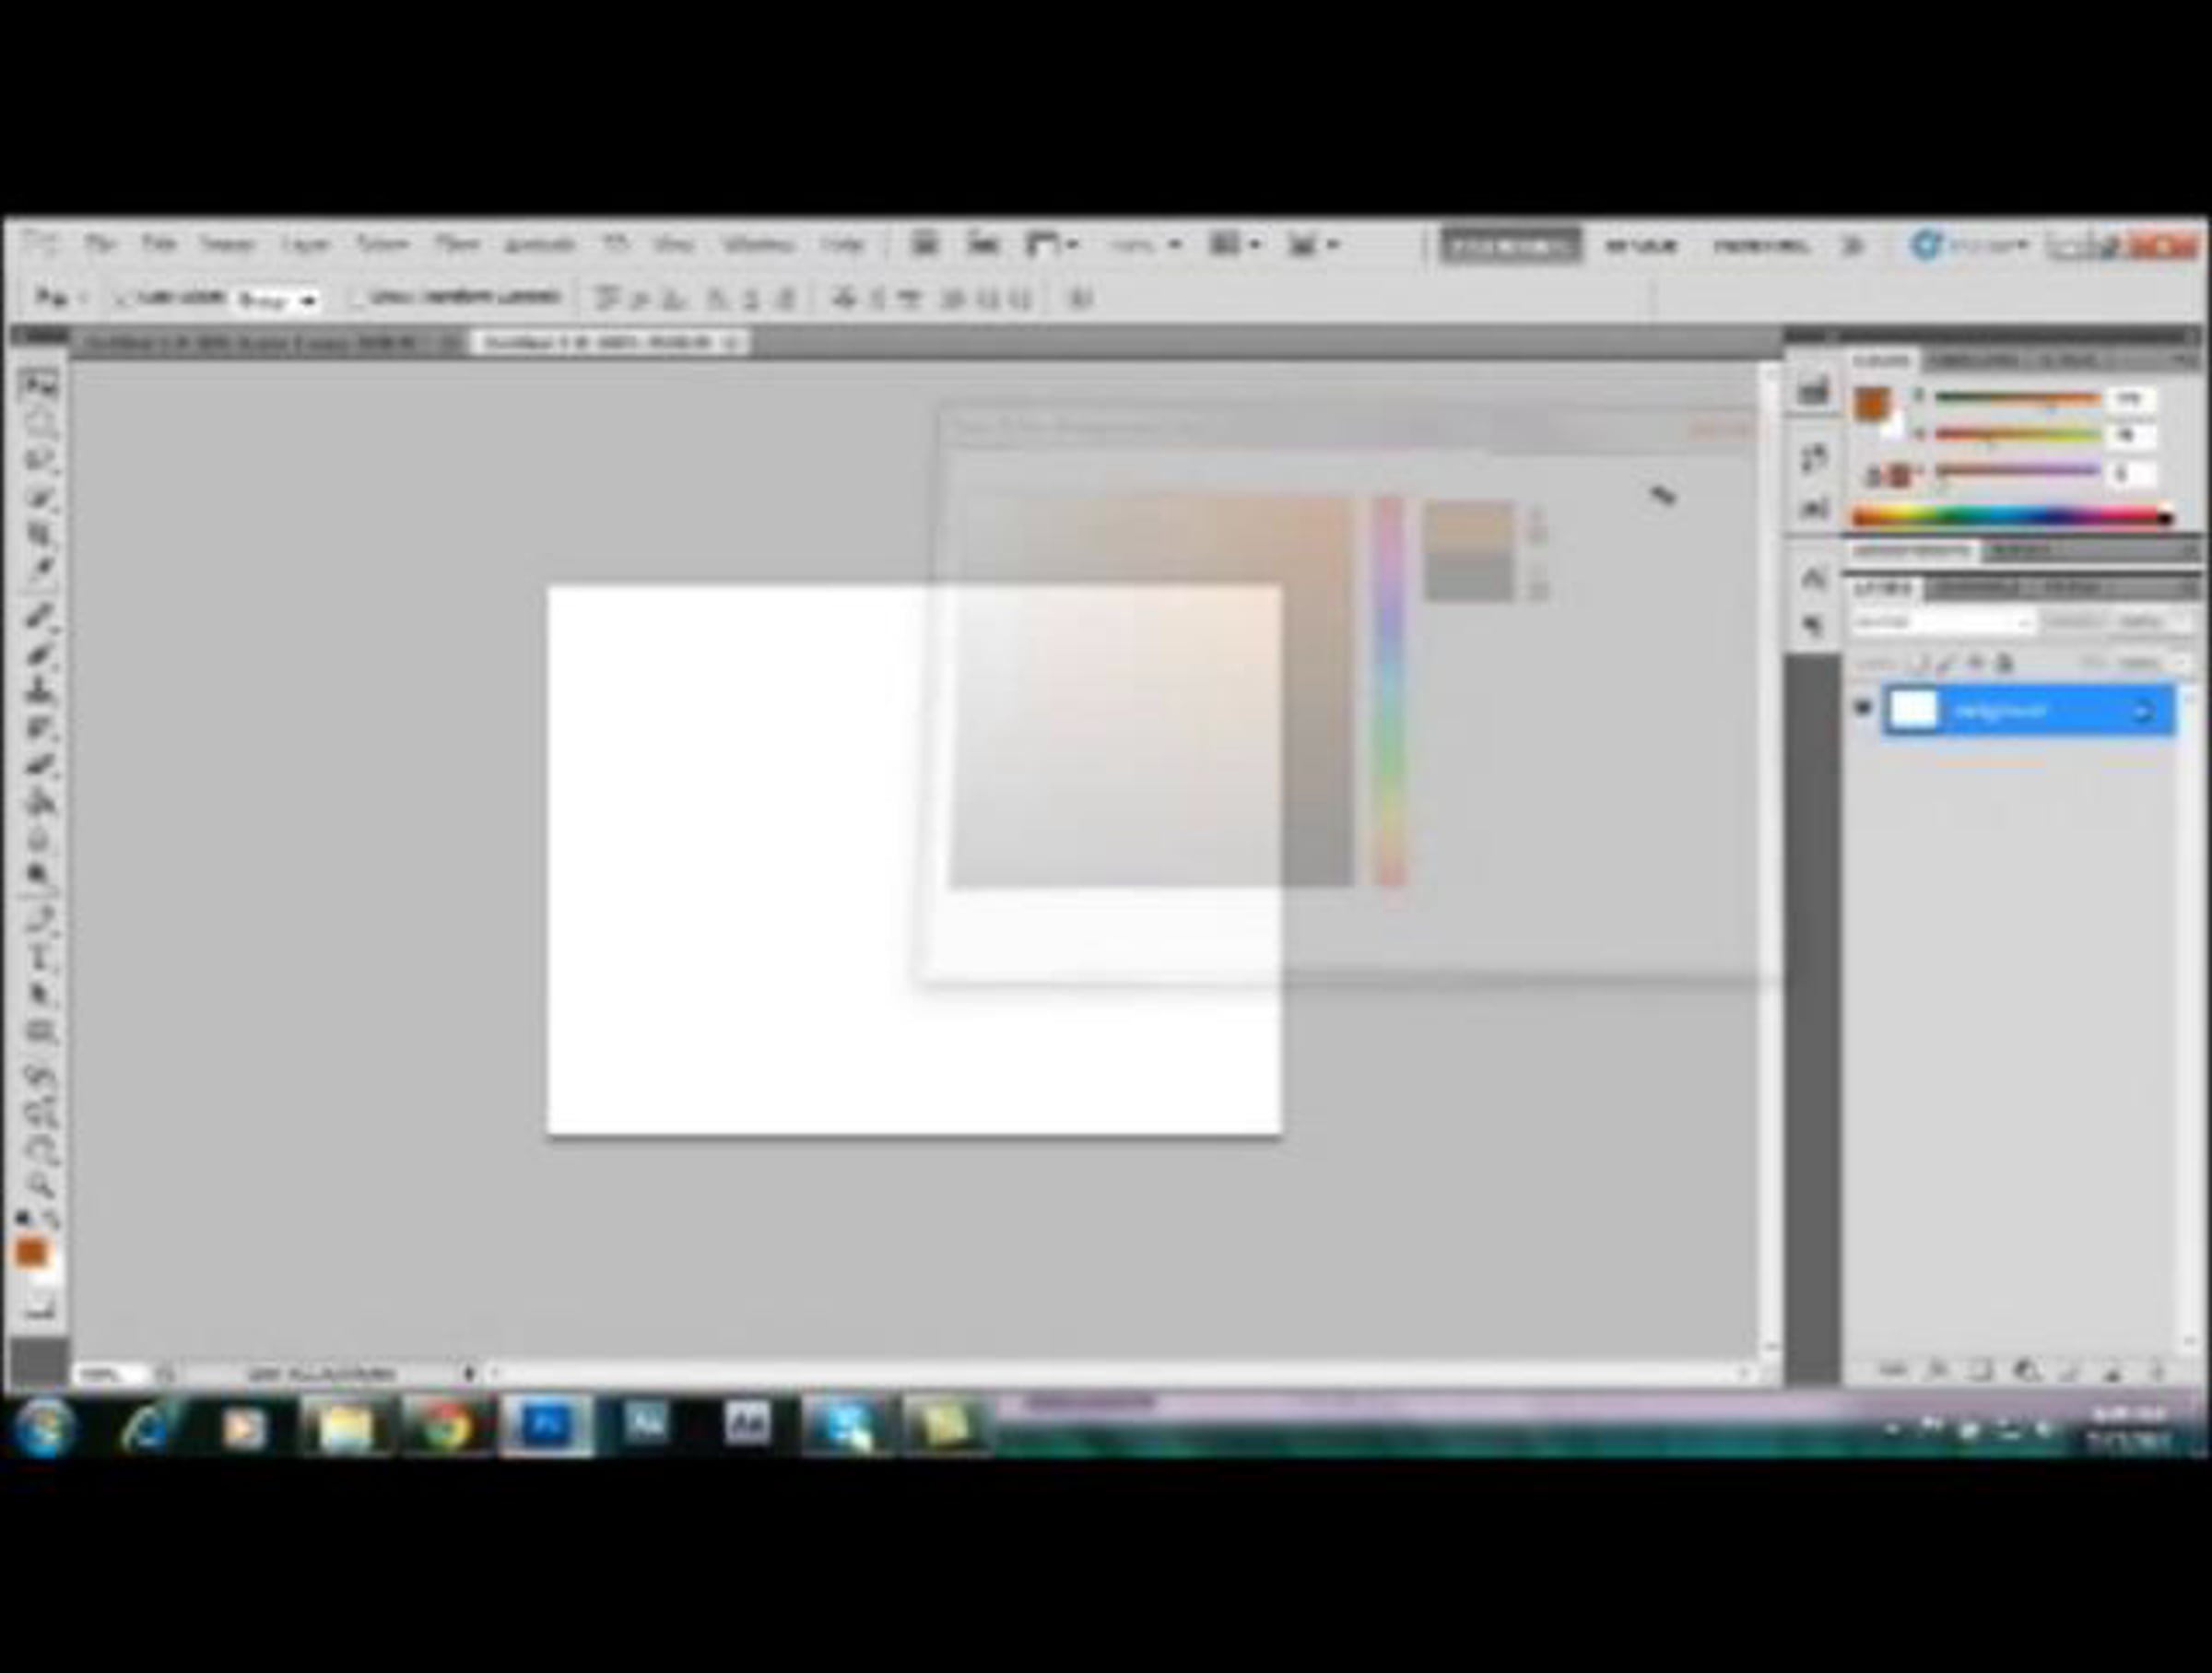Enable Show Transform Controls checkbox
2212x1673 pixels.
click(357, 298)
